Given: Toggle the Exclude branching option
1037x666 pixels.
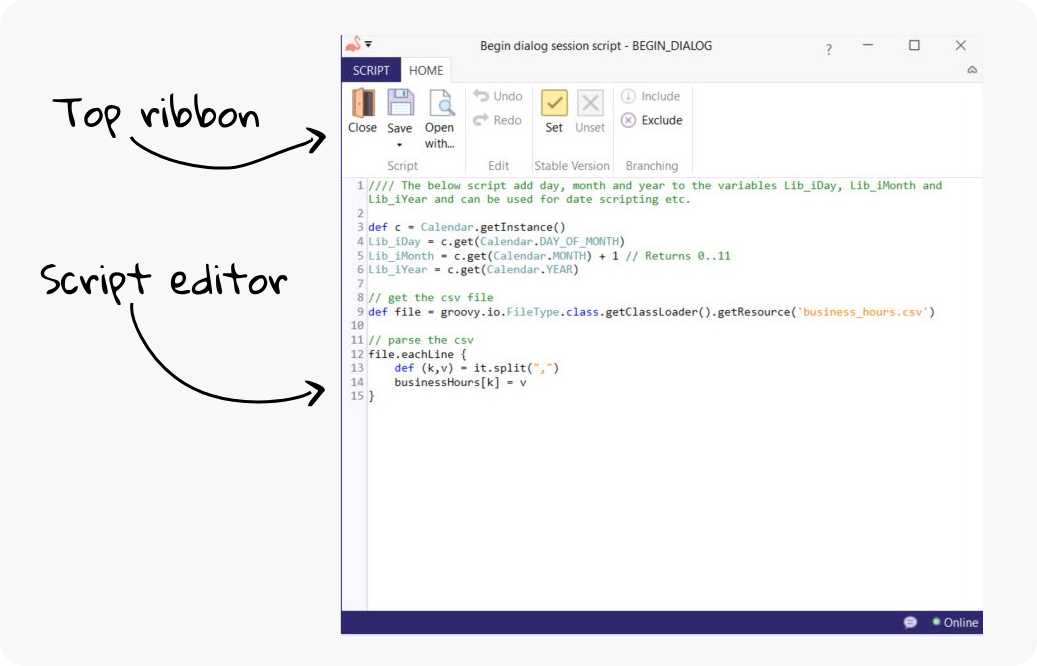Looking at the screenshot, I should click(653, 120).
